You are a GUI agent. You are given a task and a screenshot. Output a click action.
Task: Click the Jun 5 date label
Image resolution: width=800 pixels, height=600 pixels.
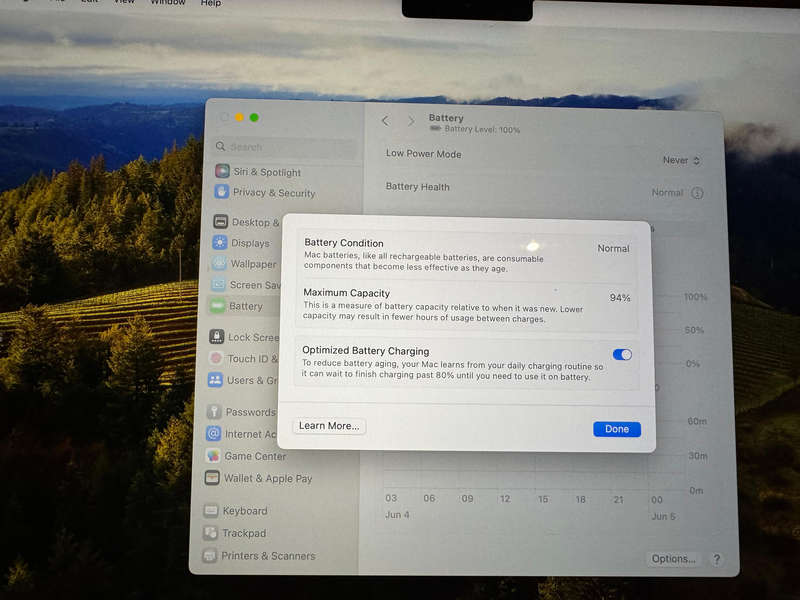(x=663, y=516)
